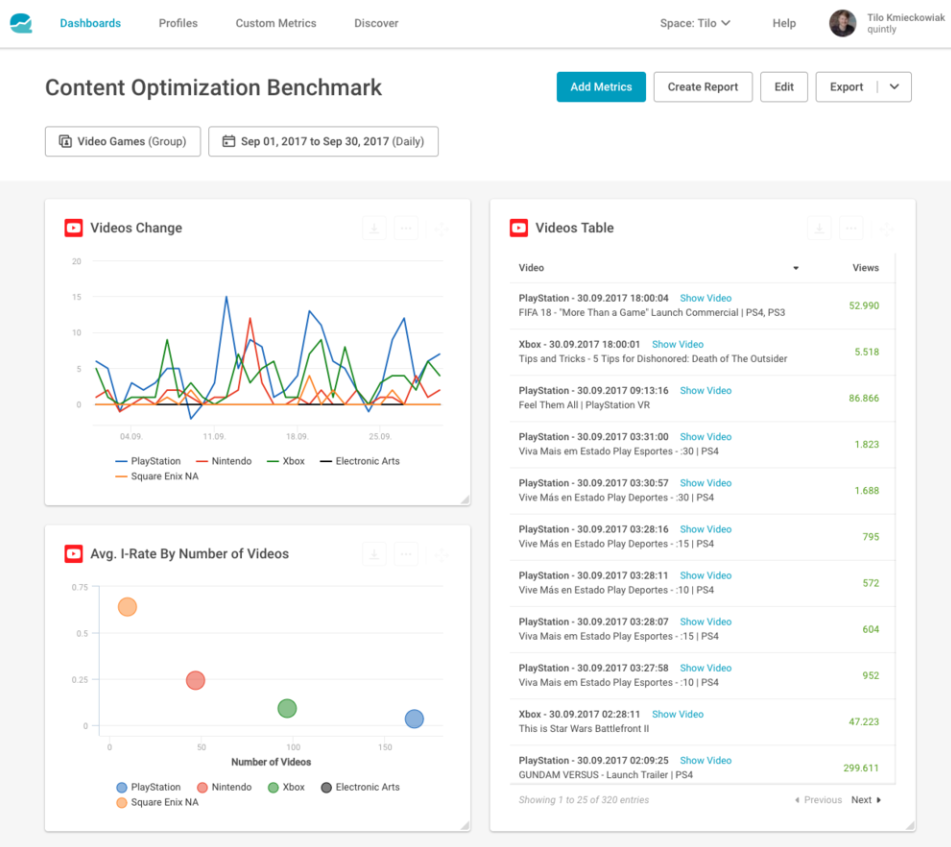Show Video for Feel Them All PlayStation VR
This screenshot has width=951, height=847.
pyautogui.click(x=705, y=390)
